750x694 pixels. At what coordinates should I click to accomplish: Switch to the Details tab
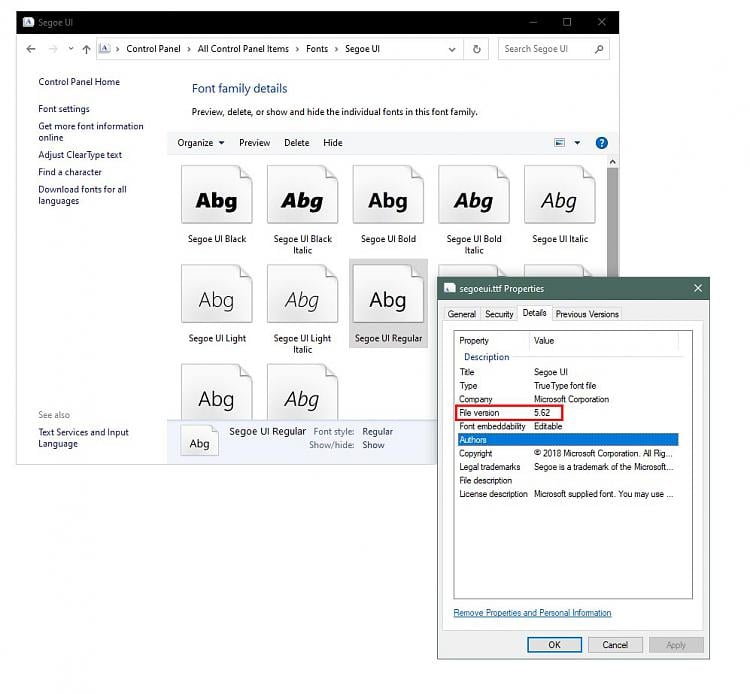534,313
